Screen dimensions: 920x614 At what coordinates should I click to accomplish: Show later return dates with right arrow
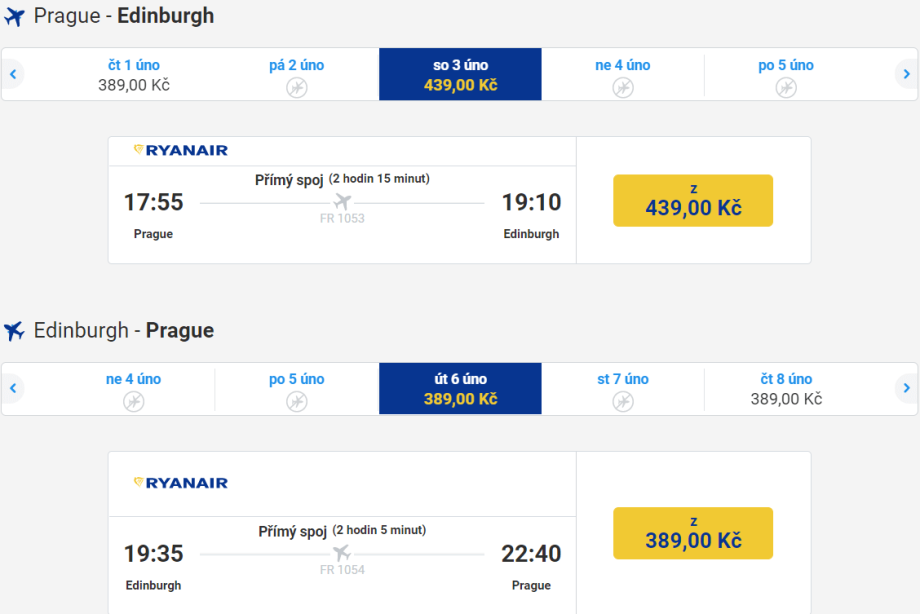click(x=906, y=388)
